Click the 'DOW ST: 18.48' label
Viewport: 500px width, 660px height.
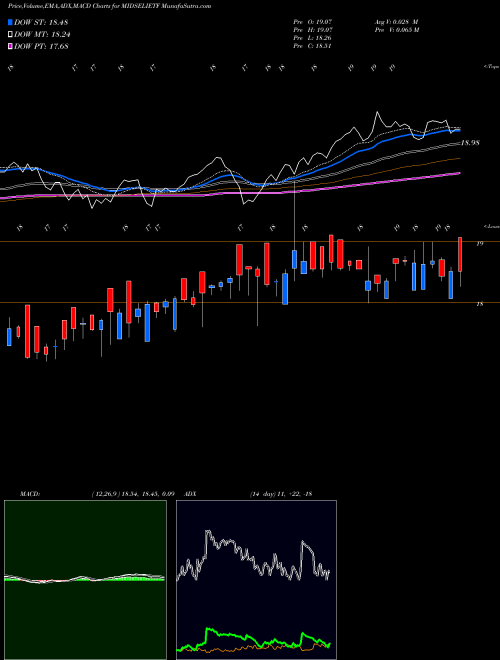point(41,22)
